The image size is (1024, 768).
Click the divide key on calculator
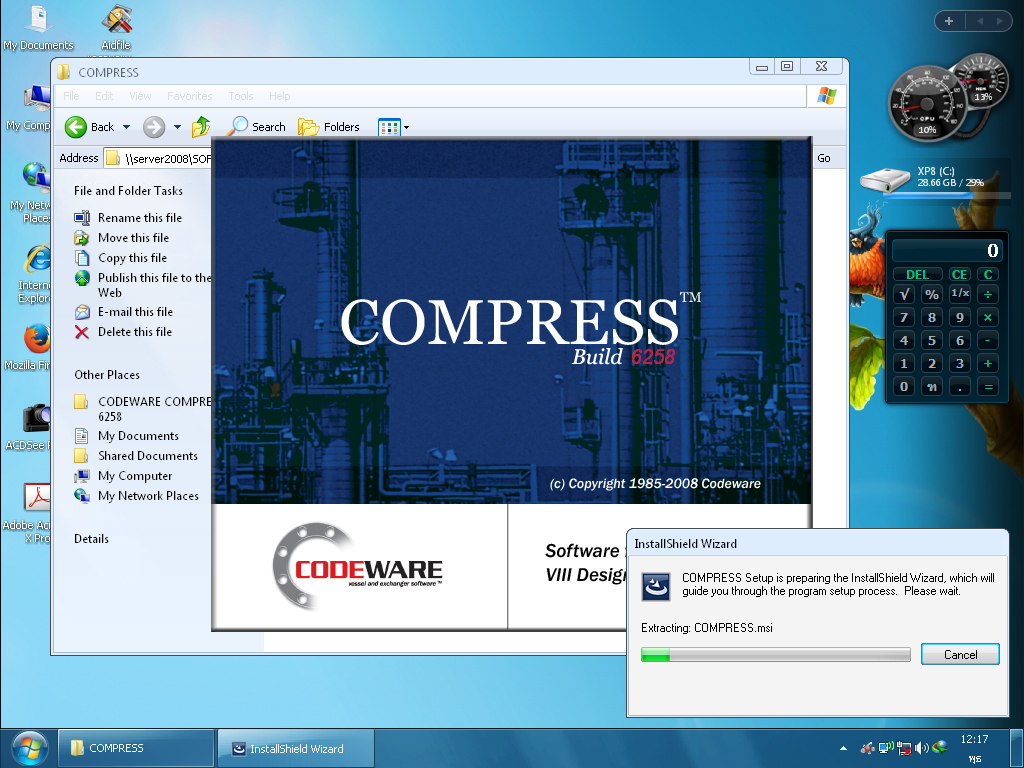pyautogui.click(x=988, y=295)
